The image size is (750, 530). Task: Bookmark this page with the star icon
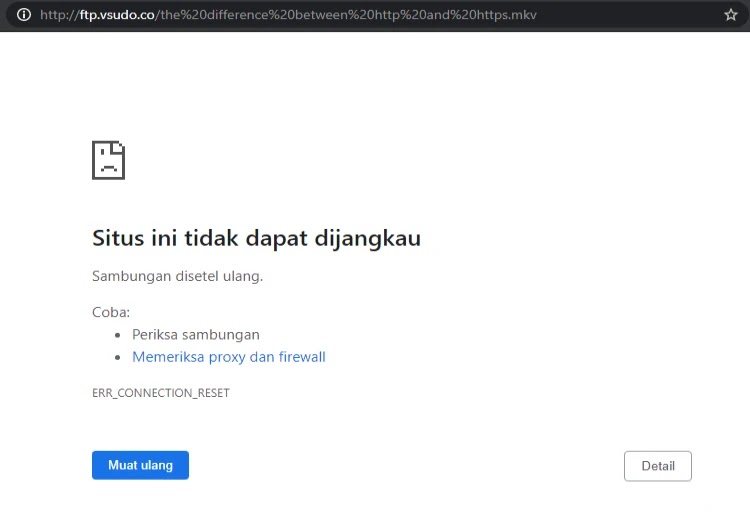(730, 15)
